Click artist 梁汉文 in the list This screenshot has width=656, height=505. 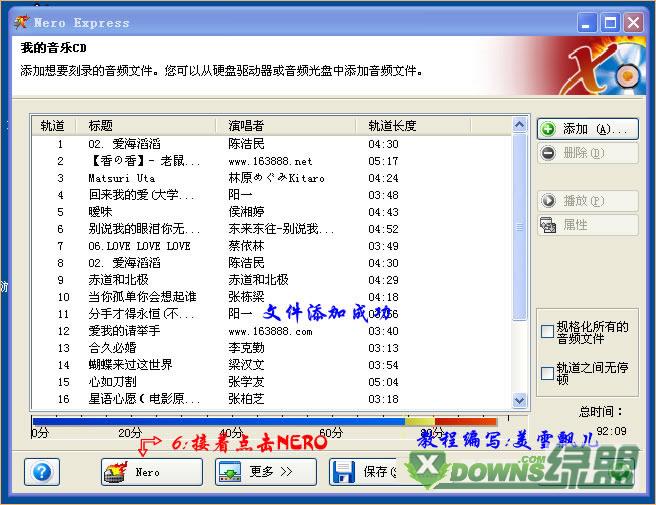[x=246, y=365]
